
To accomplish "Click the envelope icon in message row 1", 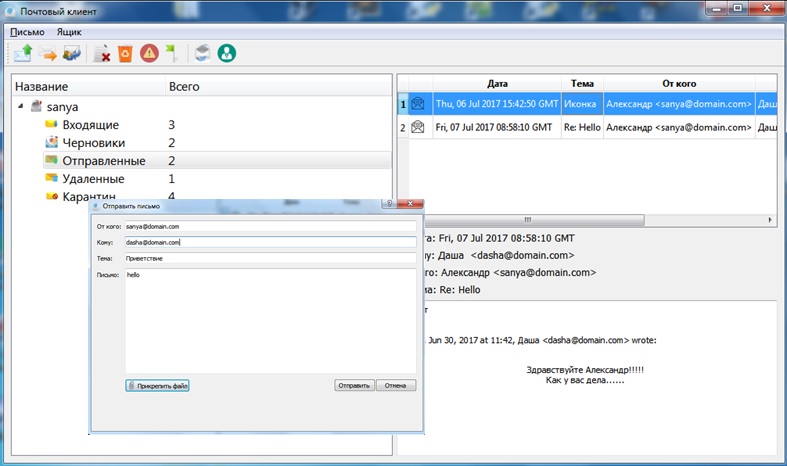I will point(418,104).
